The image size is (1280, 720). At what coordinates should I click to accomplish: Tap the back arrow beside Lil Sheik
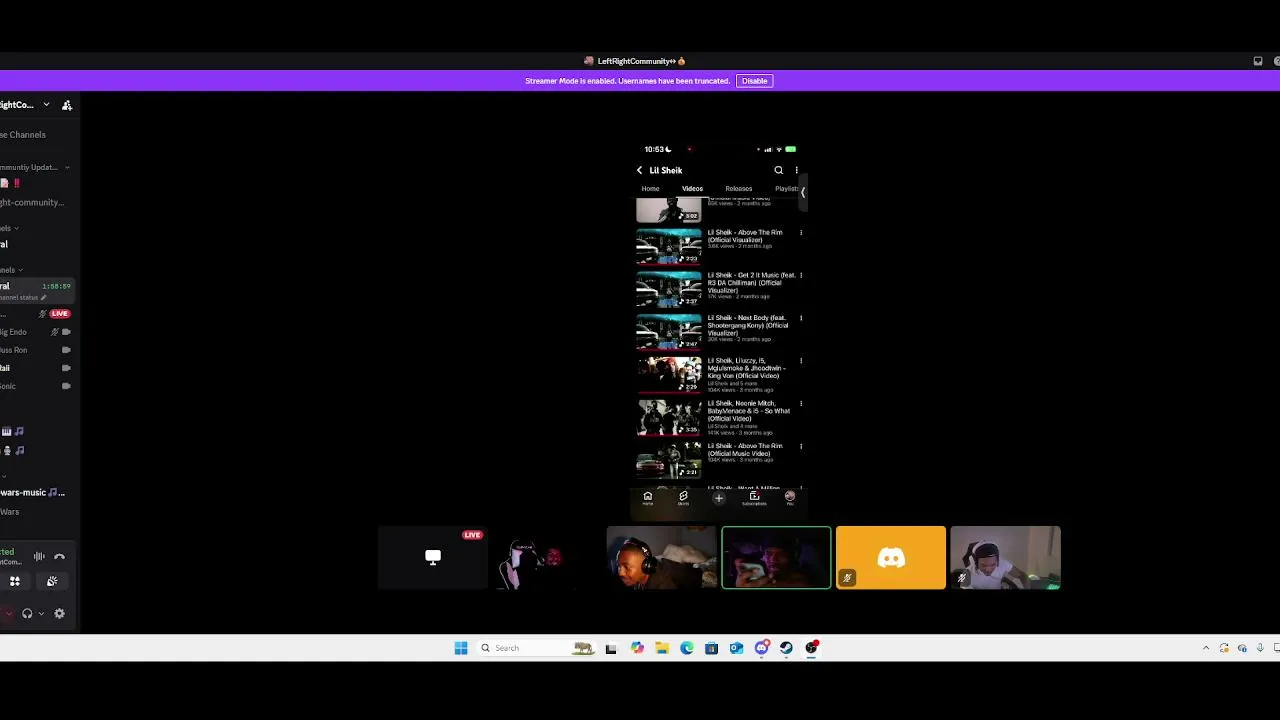point(640,171)
